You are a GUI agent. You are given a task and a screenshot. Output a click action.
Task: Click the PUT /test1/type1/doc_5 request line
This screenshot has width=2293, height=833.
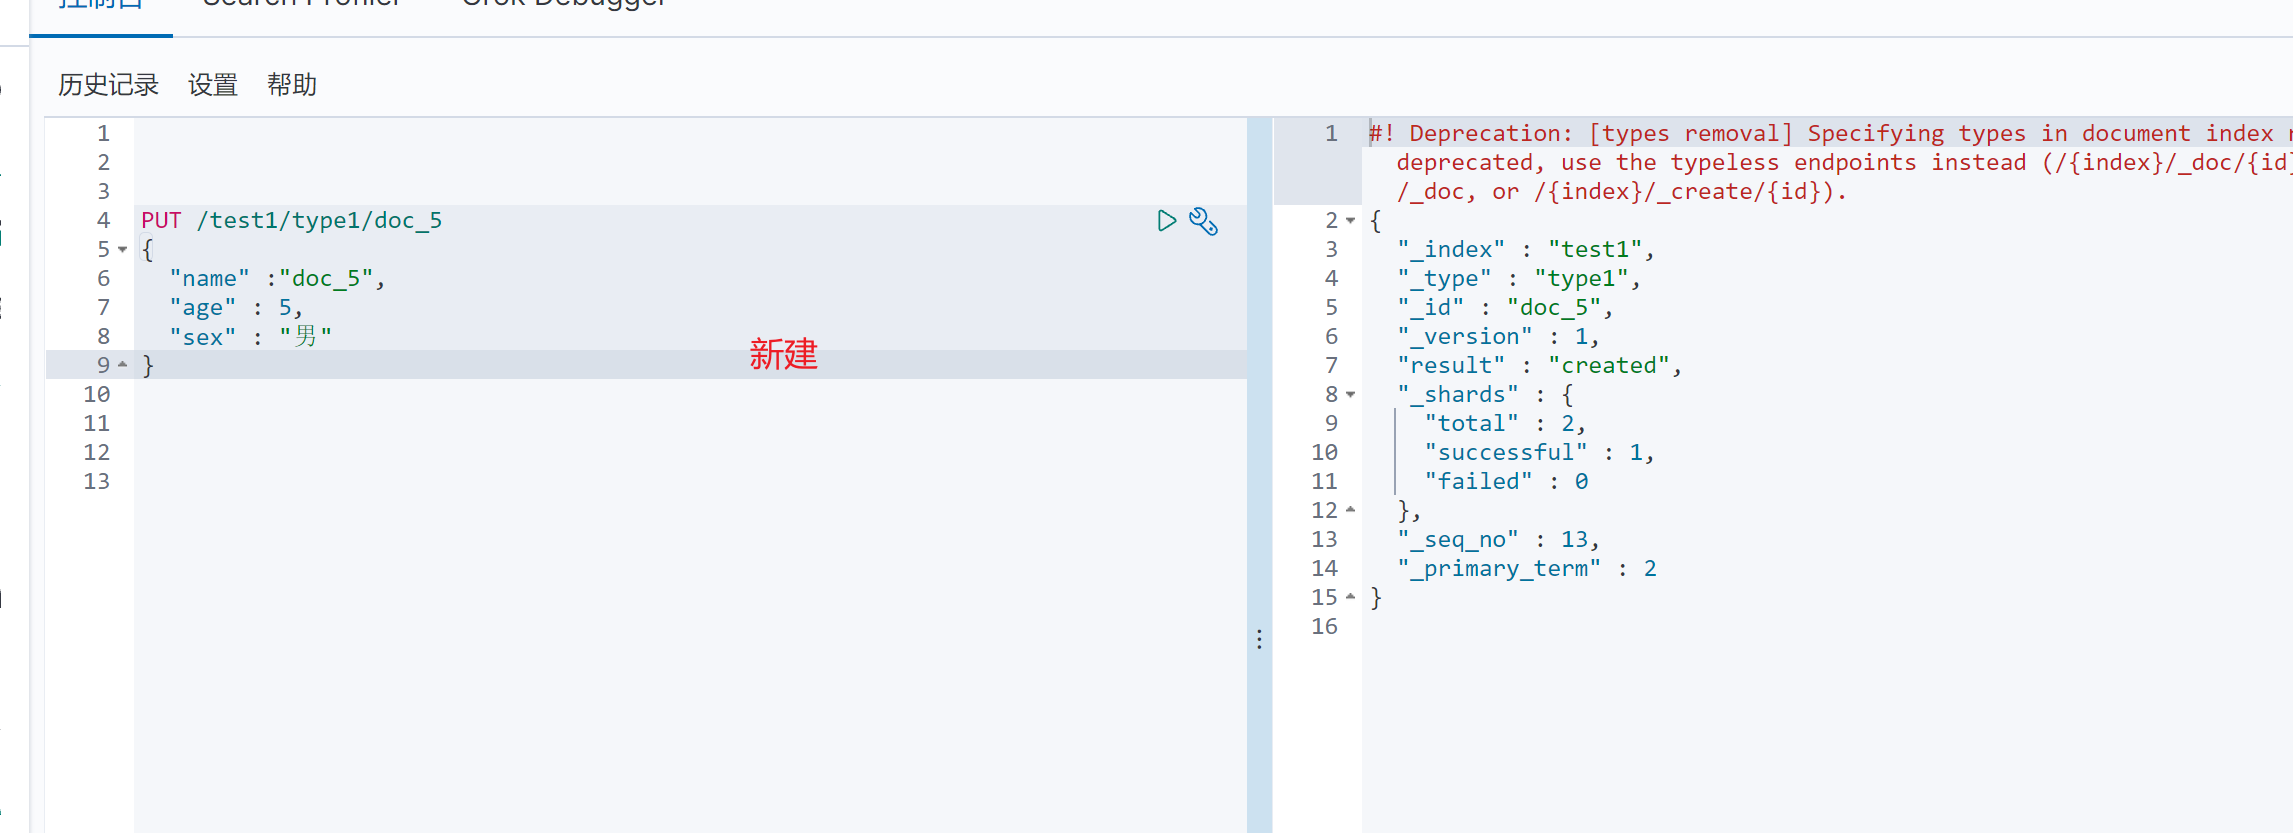(291, 221)
